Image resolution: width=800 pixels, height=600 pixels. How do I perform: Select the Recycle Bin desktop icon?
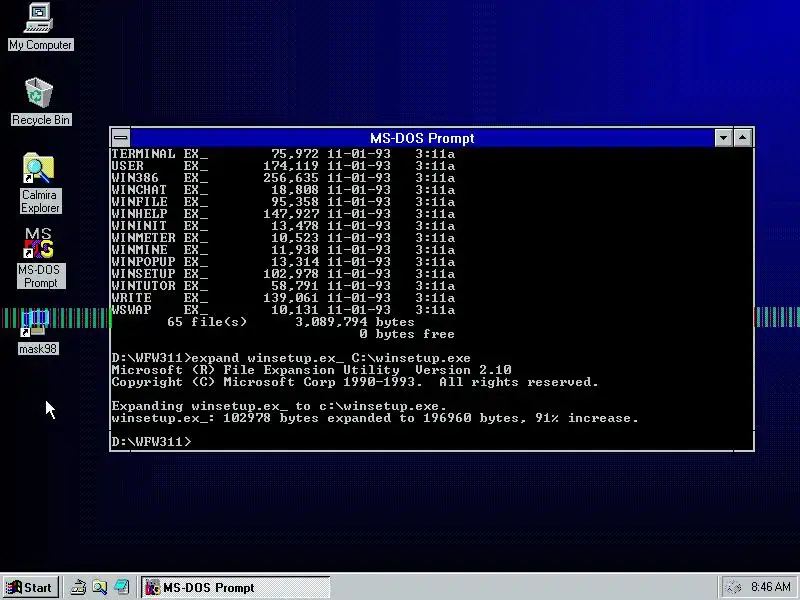coord(40,101)
